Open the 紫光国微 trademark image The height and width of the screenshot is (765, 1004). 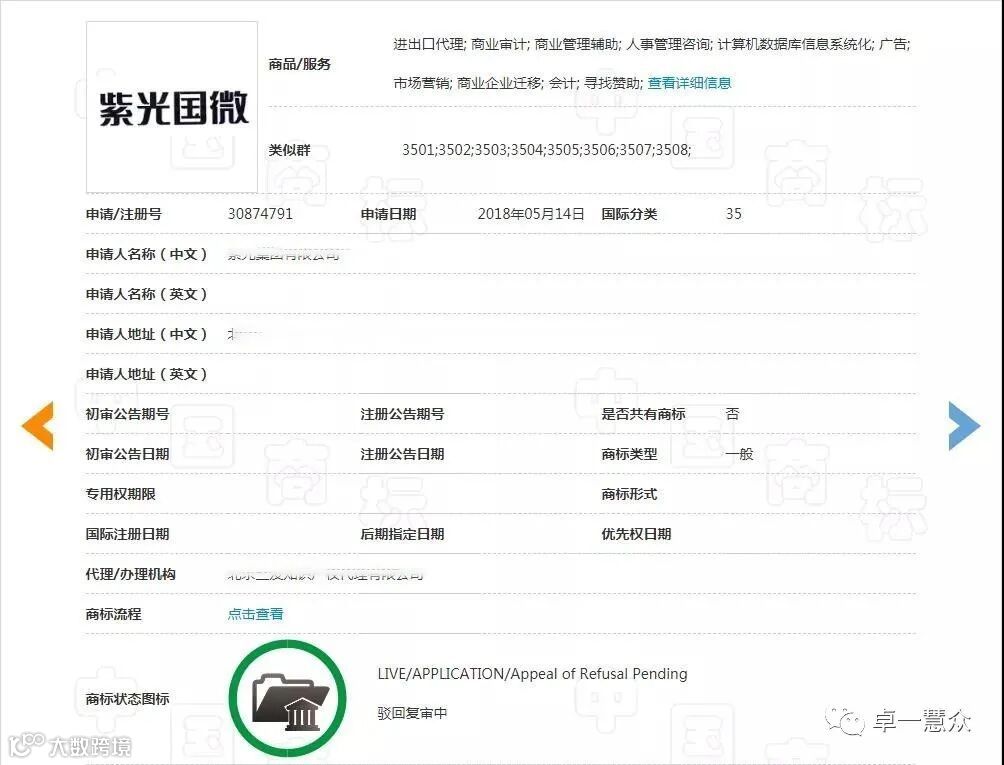172,107
